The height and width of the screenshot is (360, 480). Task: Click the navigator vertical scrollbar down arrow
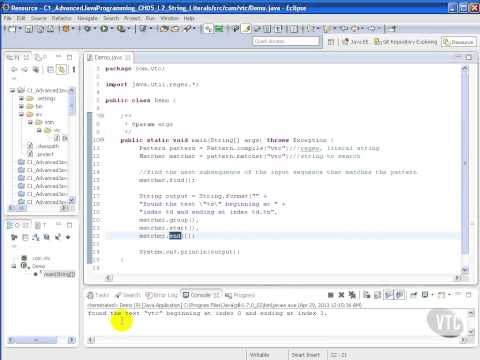(x=72, y=200)
